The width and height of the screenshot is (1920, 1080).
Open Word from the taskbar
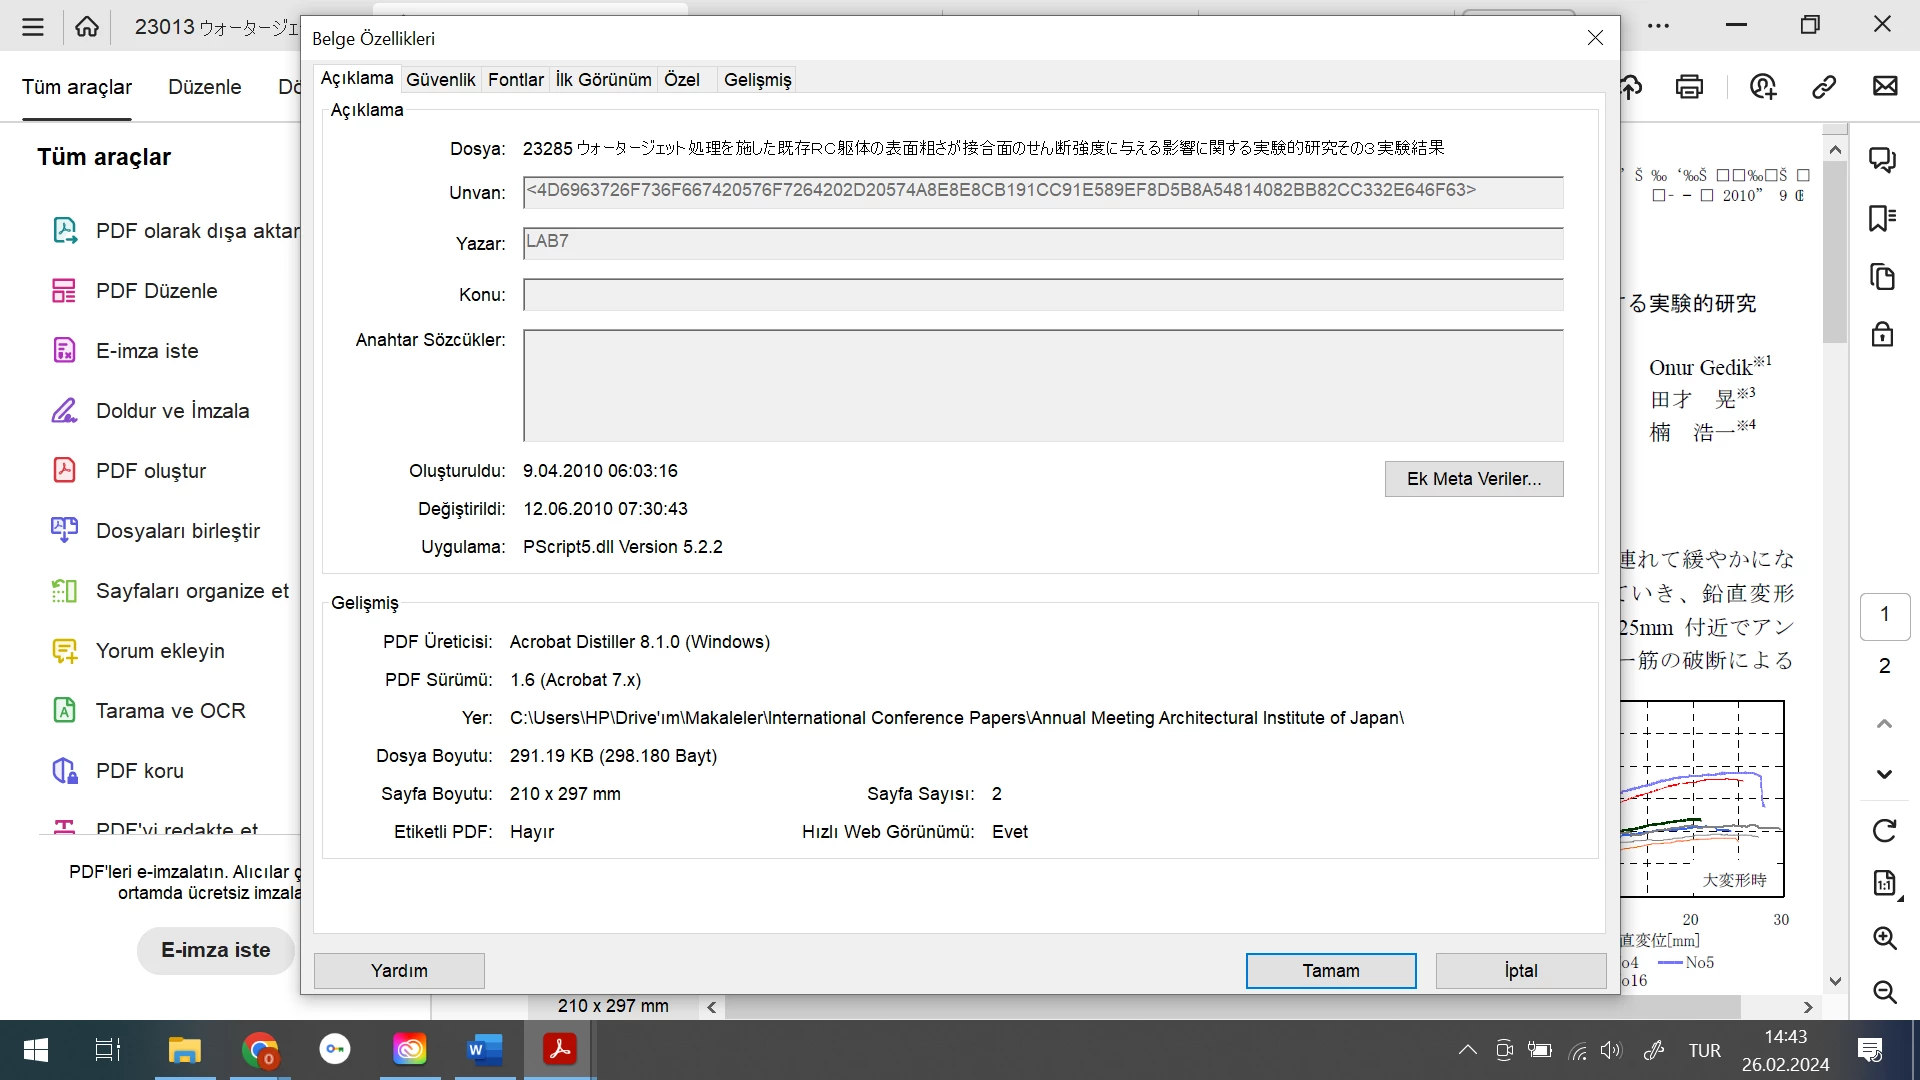484,1050
